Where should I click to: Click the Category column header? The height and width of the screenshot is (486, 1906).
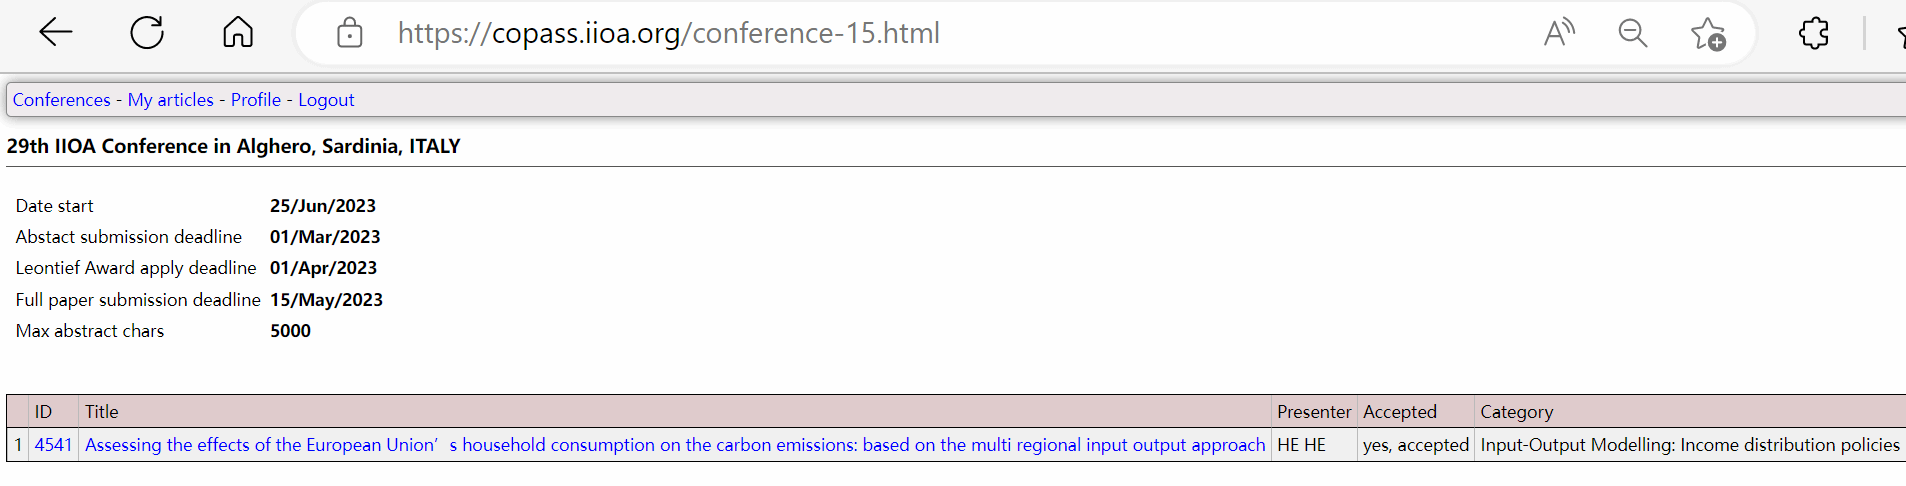coord(1516,412)
